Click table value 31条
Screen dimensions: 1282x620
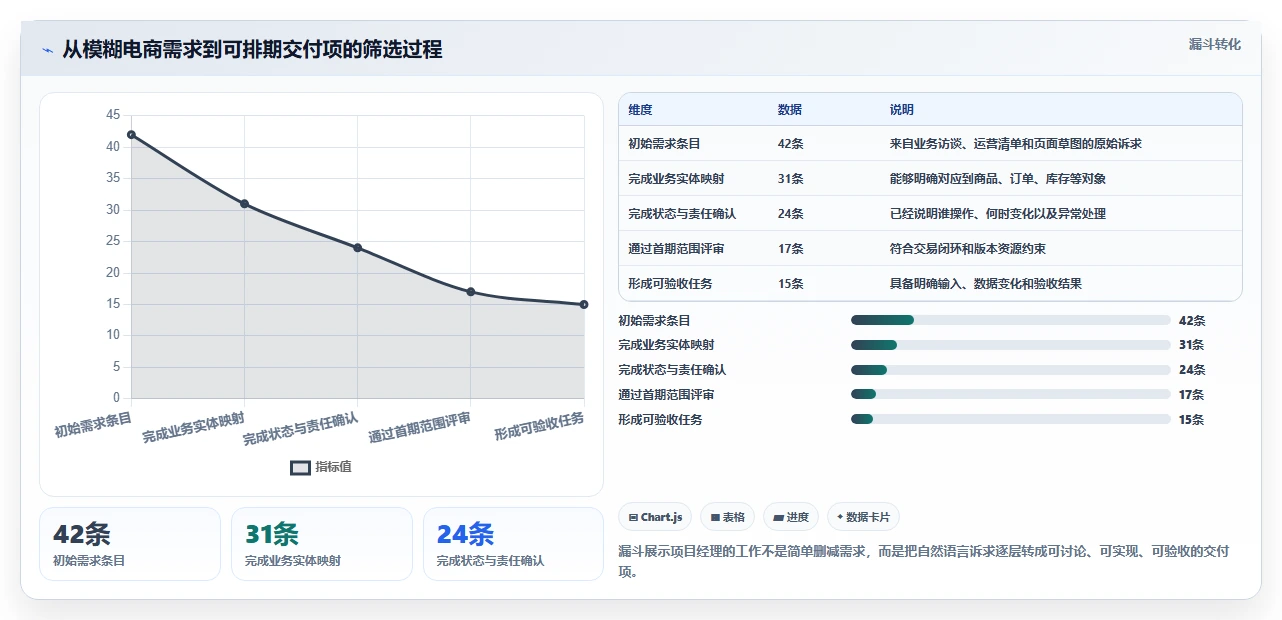tap(790, 179)
